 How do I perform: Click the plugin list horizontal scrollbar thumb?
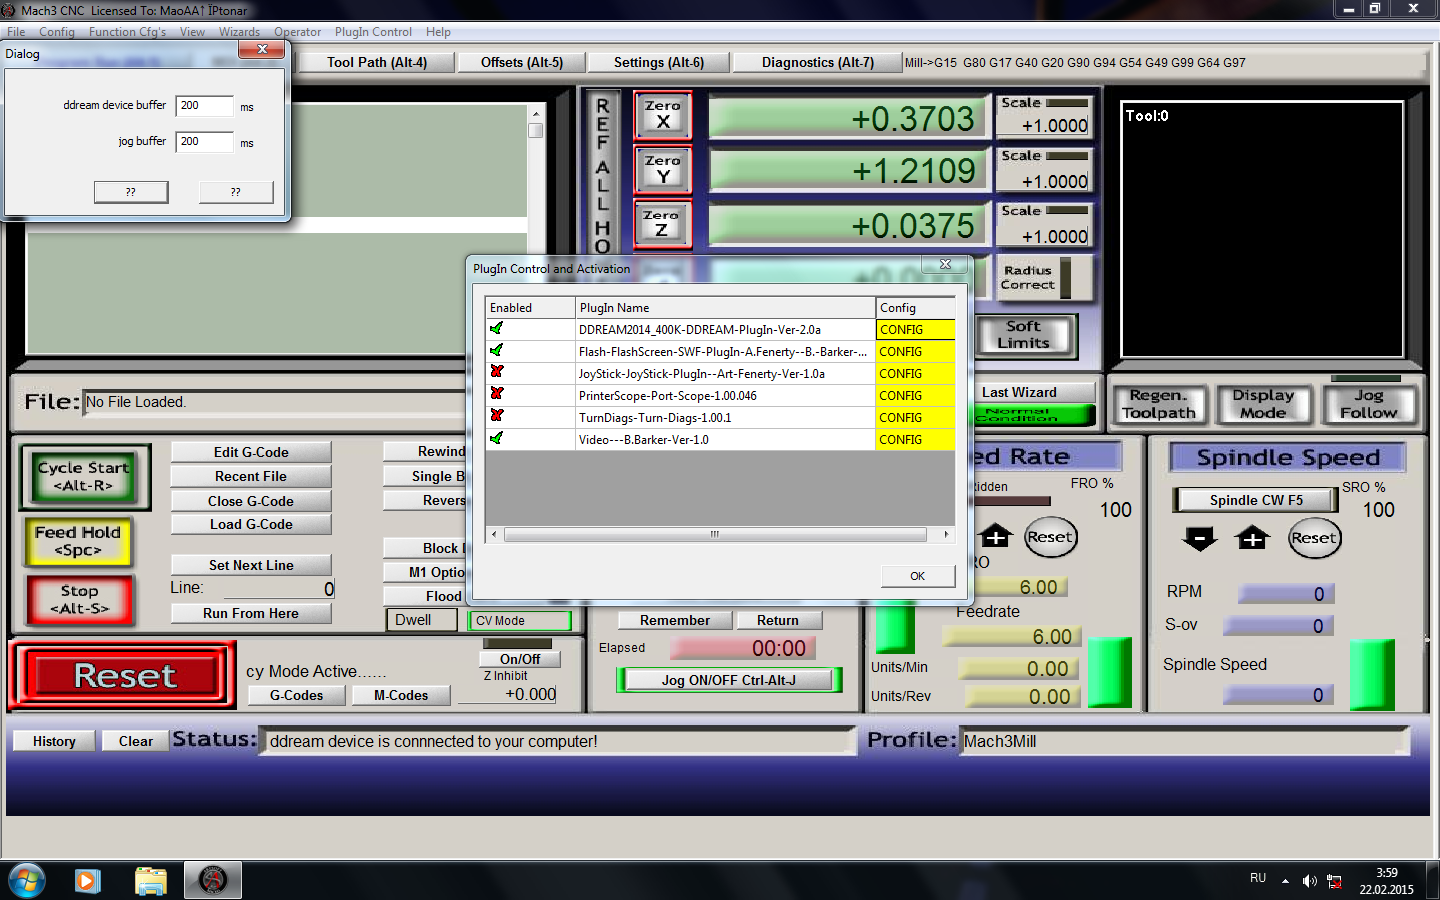(x=714, y=534)
